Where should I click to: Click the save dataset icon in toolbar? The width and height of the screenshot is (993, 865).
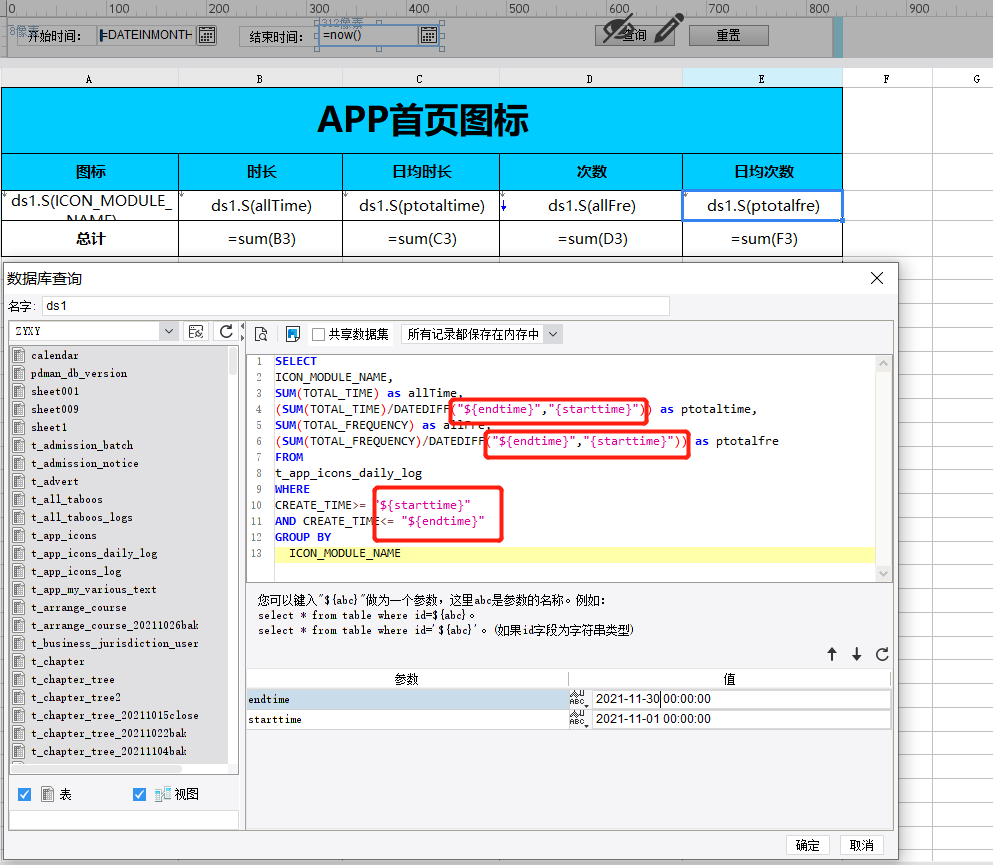click(293, 334)
